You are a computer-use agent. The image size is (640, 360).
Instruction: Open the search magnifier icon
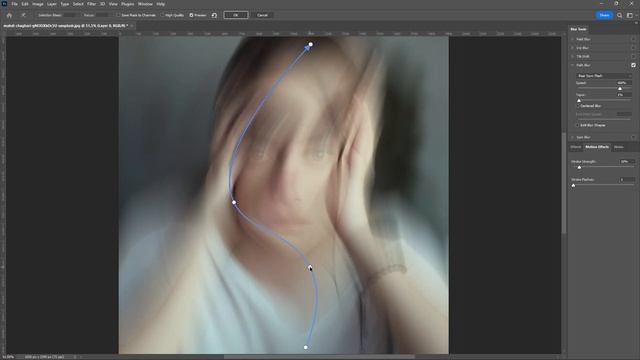click(620, 15)
